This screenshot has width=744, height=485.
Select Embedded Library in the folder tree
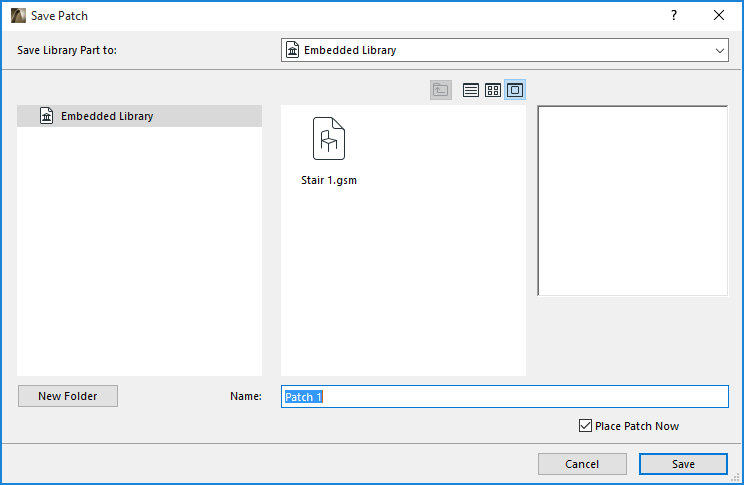click(x=140, y=116)
